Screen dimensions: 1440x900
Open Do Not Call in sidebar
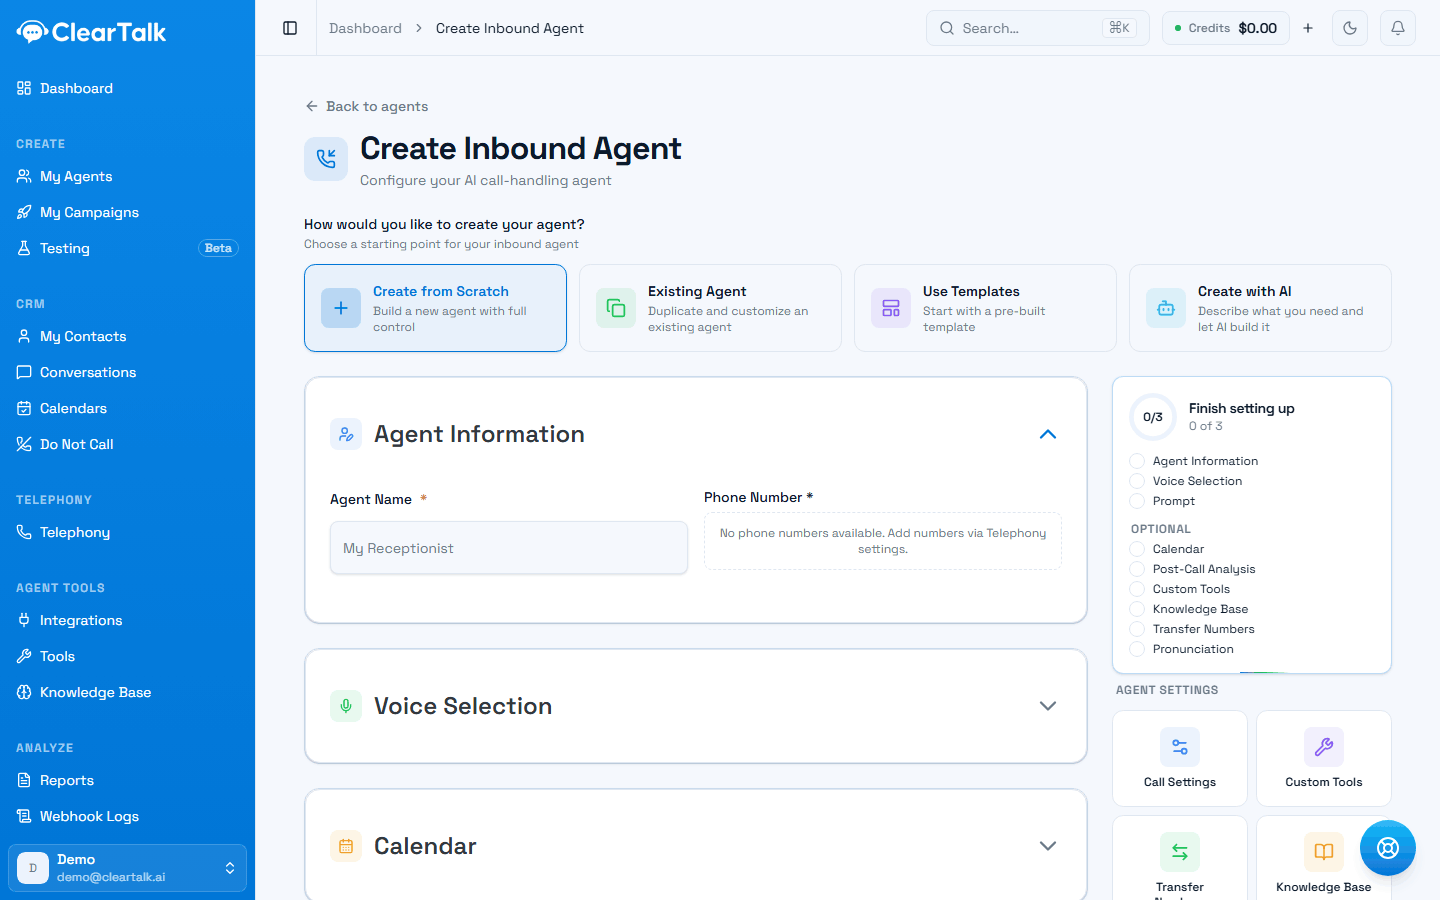coord(127,444)
